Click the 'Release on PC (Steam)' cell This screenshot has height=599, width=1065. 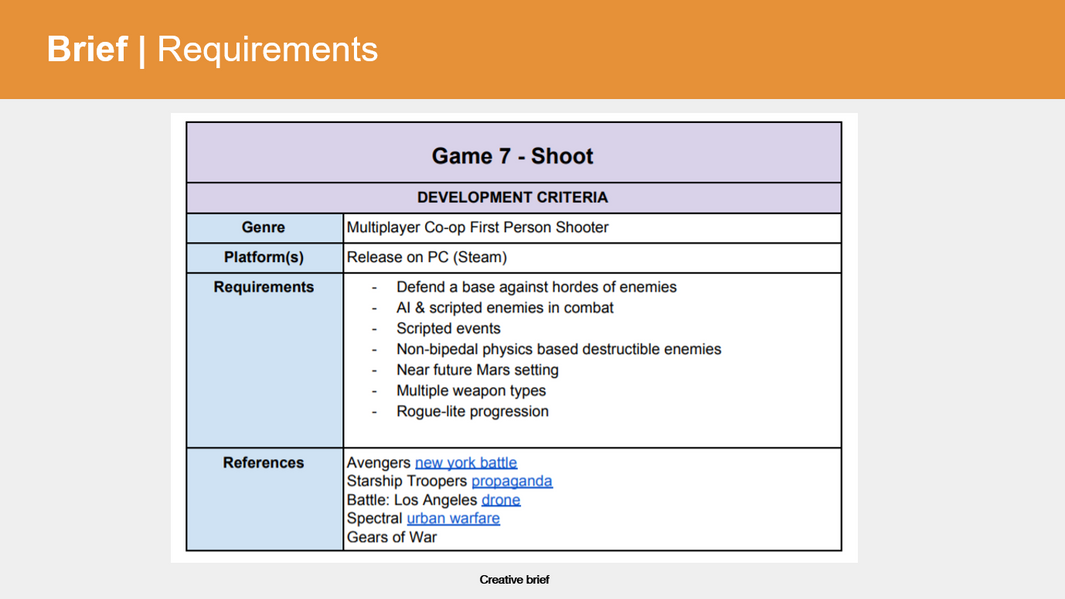point(592,257)
